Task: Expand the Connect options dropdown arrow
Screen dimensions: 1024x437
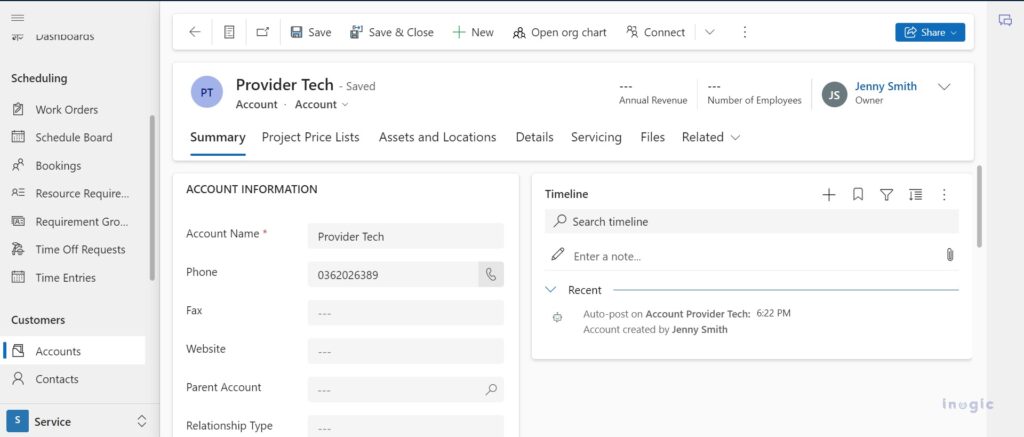Action: coord(709,32)
